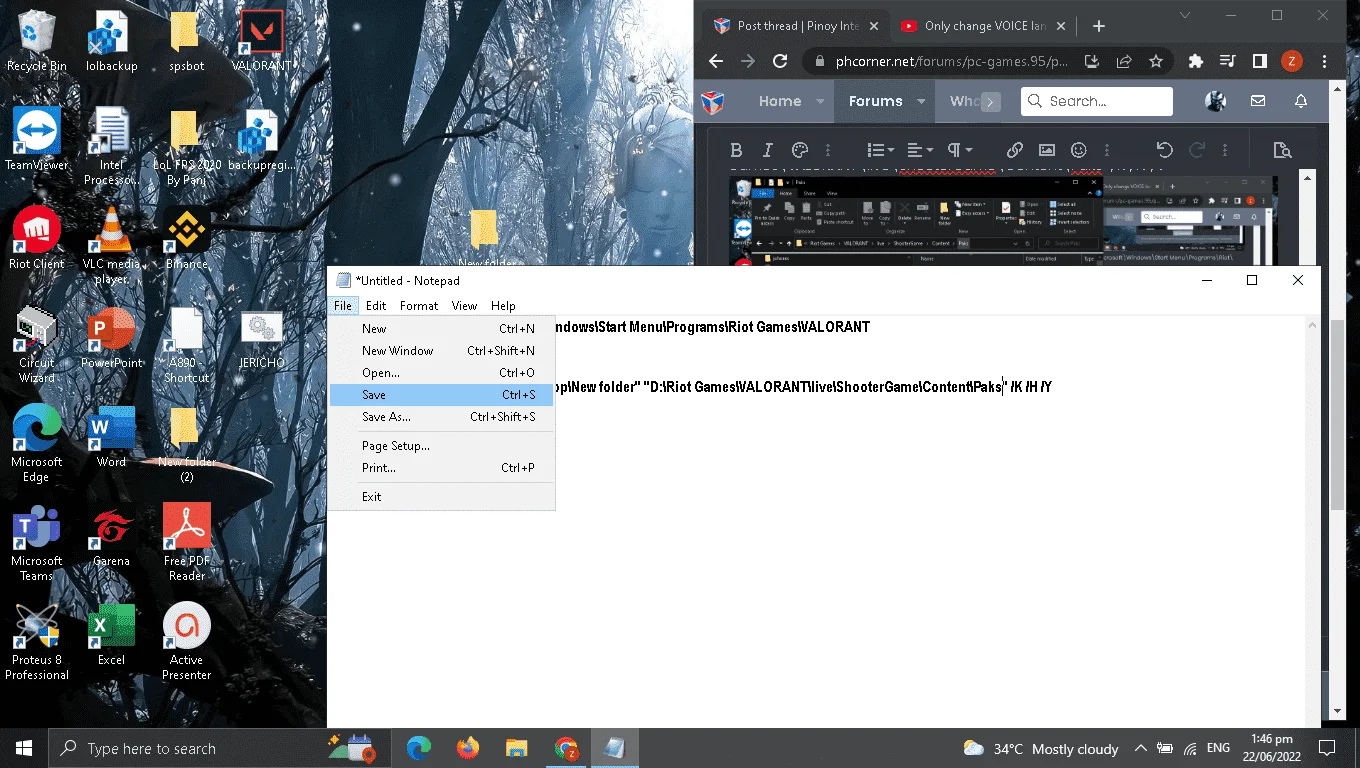Open list options dropdown in editor
1360x768 pixels.
881,150
